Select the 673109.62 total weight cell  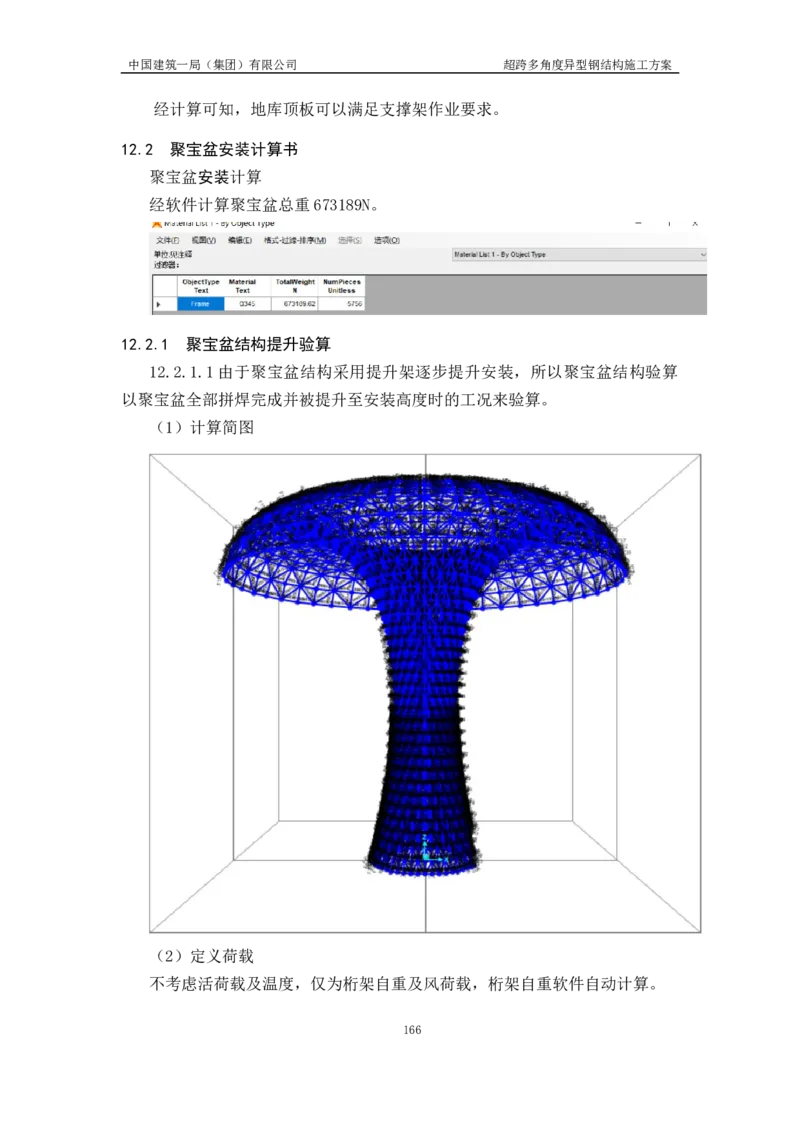point(295,304)
